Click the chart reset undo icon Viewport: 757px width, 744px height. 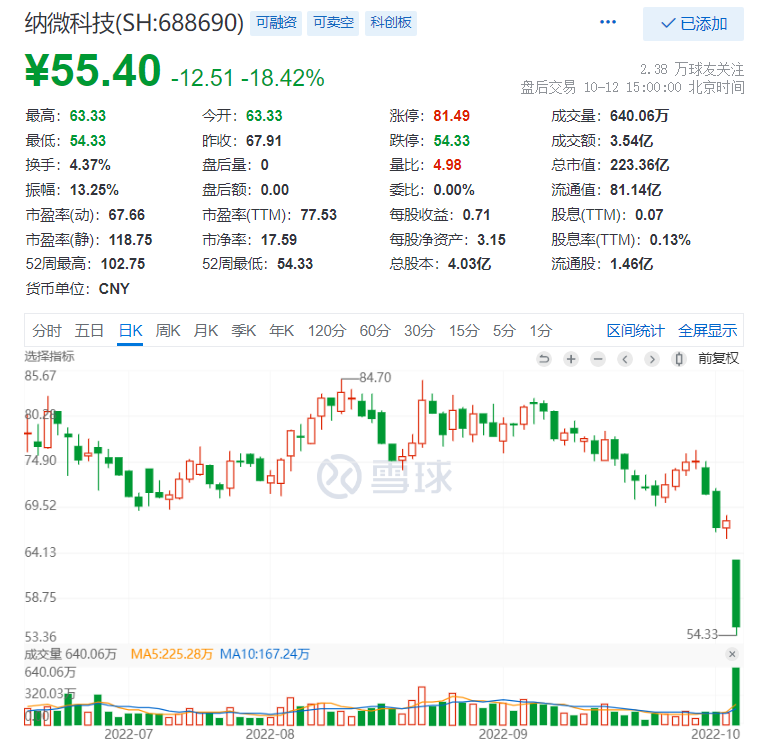tap(544, 359)
